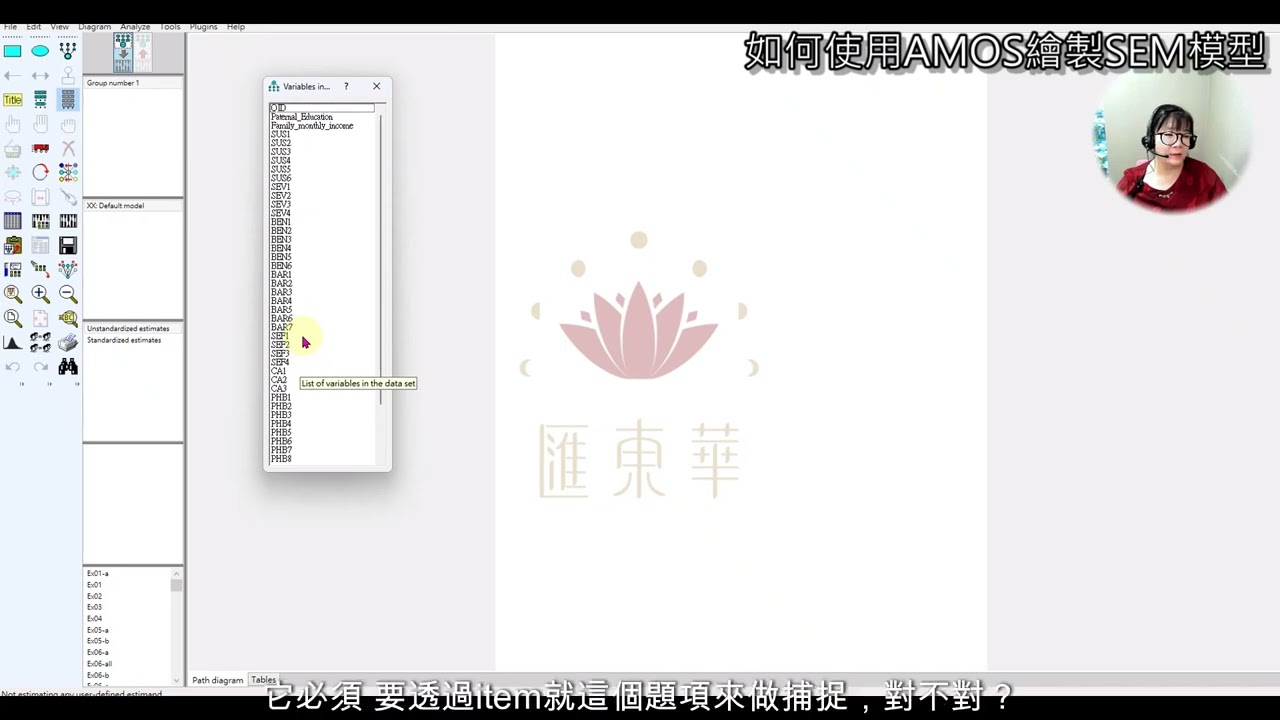Click the print path diagram printer icon
The image size is (1280, 720).
[x=67, y=343]
